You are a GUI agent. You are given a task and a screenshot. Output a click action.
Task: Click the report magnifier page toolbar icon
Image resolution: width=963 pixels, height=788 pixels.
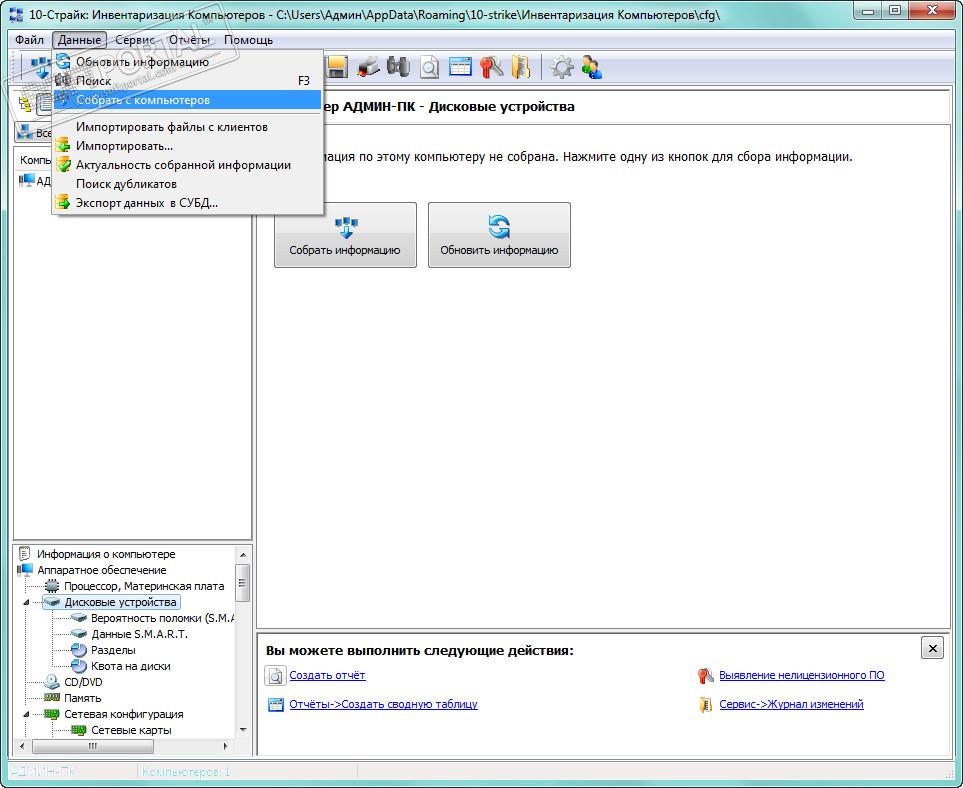(429, 67)
